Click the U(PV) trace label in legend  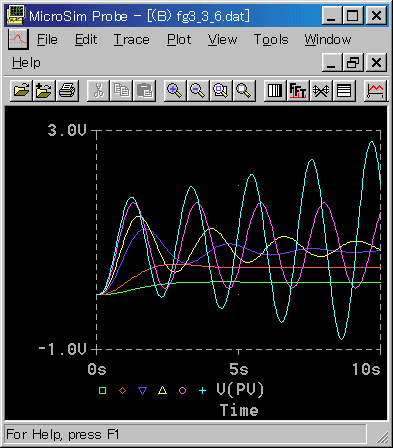tap(240, 389)
